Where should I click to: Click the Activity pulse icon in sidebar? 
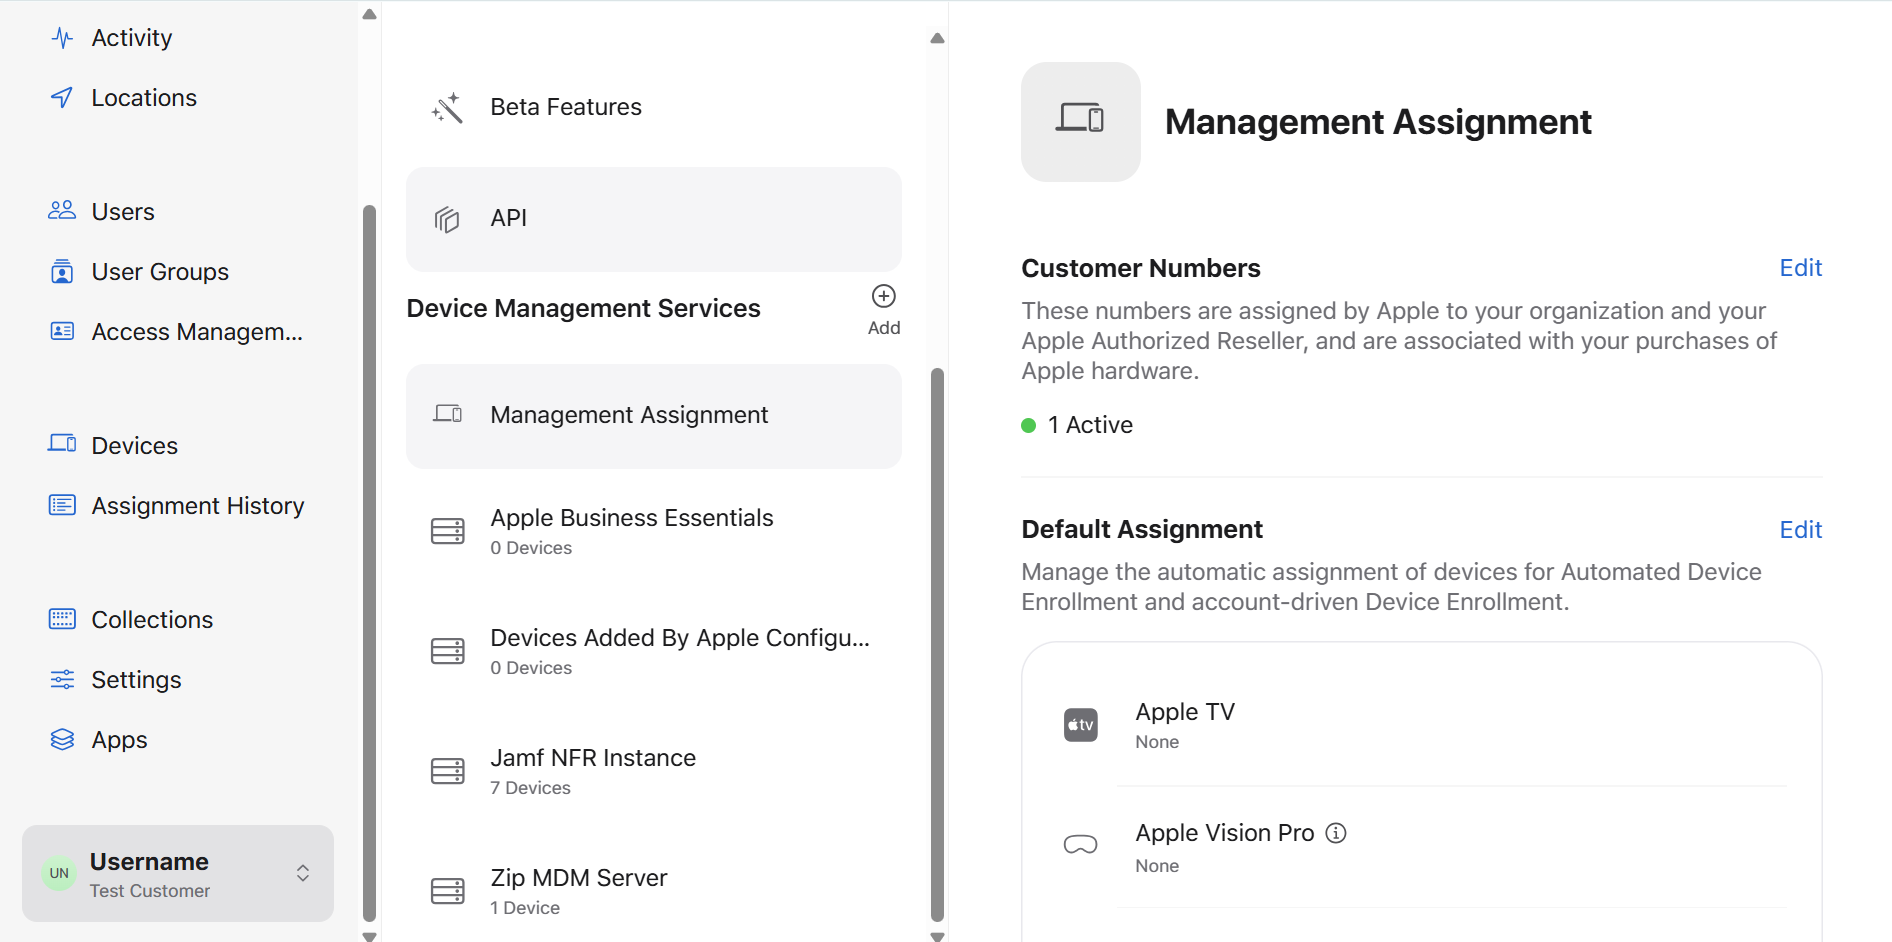click(62, 38)
